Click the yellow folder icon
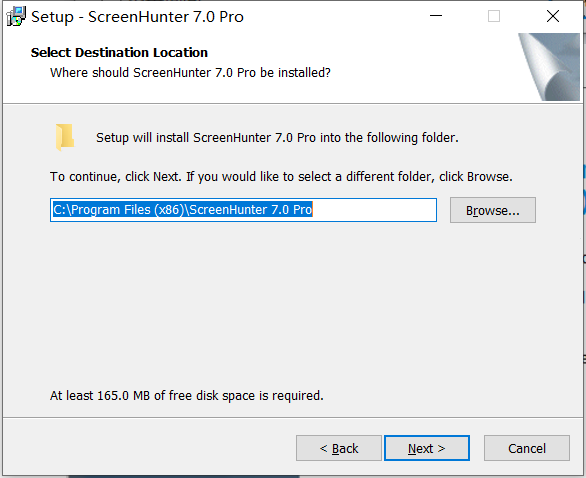The width and height of the screenshot is (586, 478). click(x=65, y=137)
